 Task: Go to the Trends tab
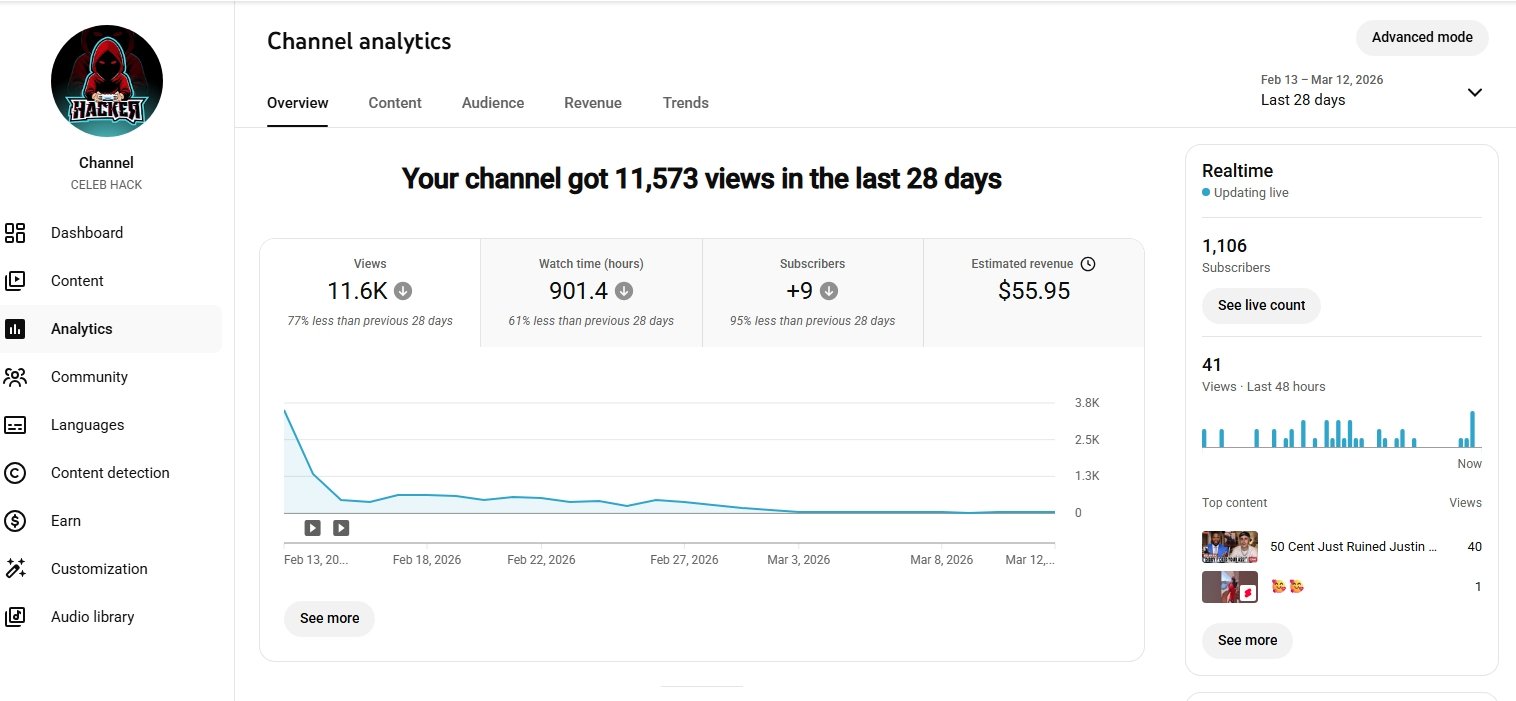click(x=685, y=103)
